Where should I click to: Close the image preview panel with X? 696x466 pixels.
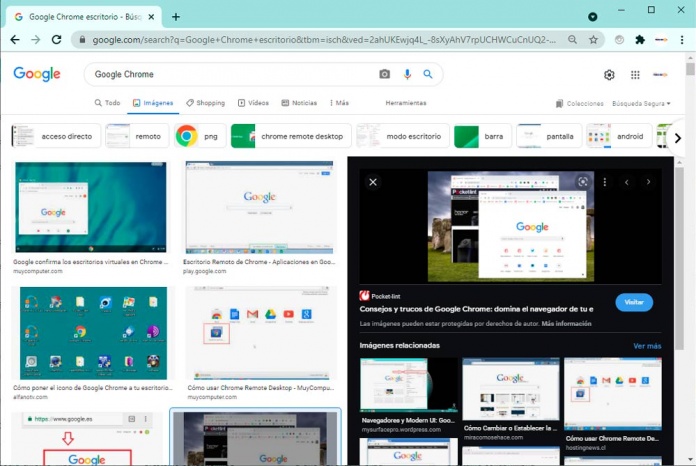[x=373, y=182]
